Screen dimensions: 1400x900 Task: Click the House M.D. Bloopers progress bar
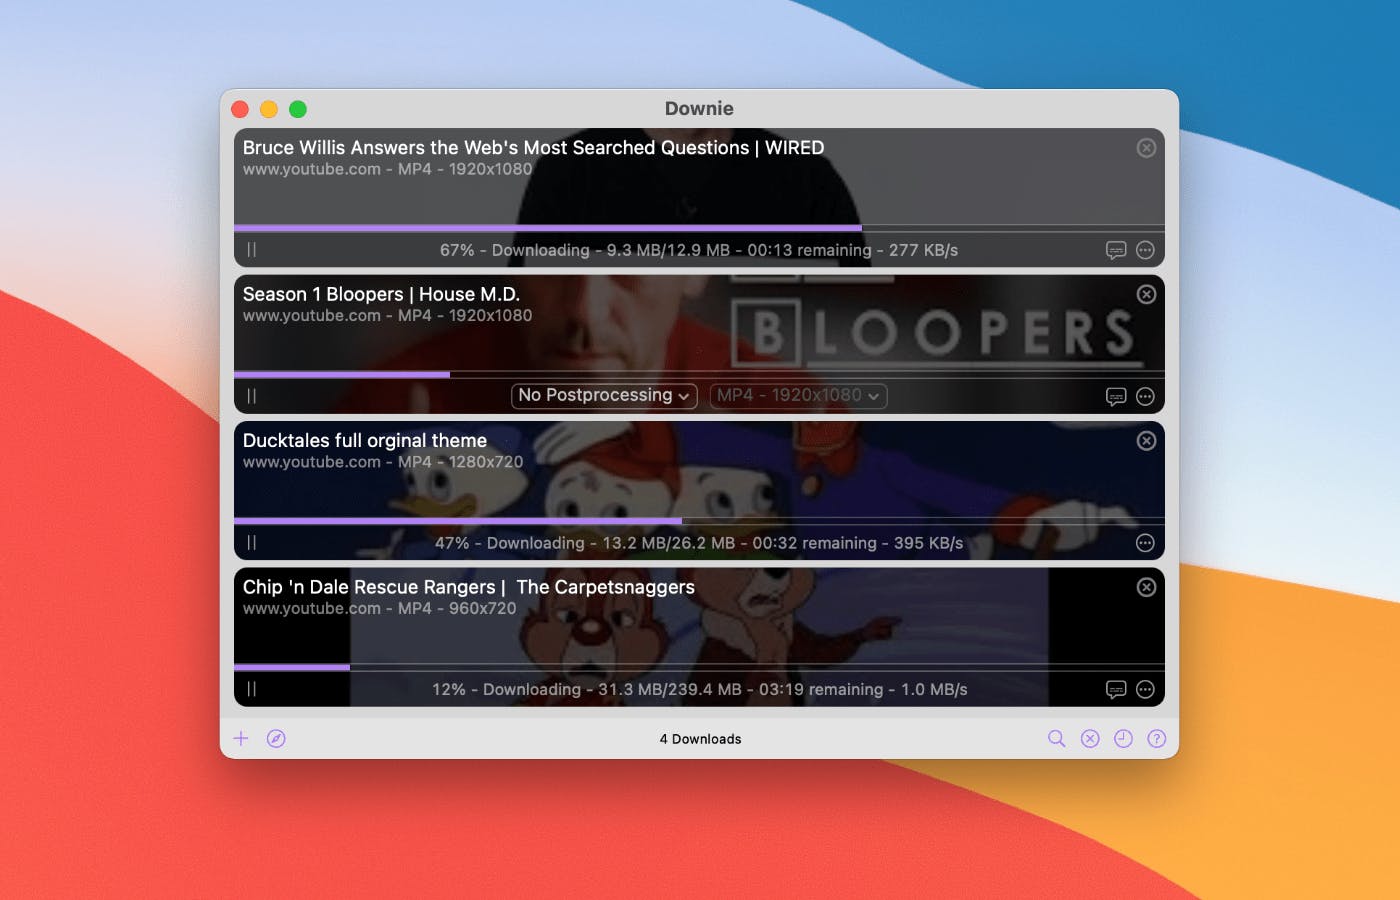[699, 375]
